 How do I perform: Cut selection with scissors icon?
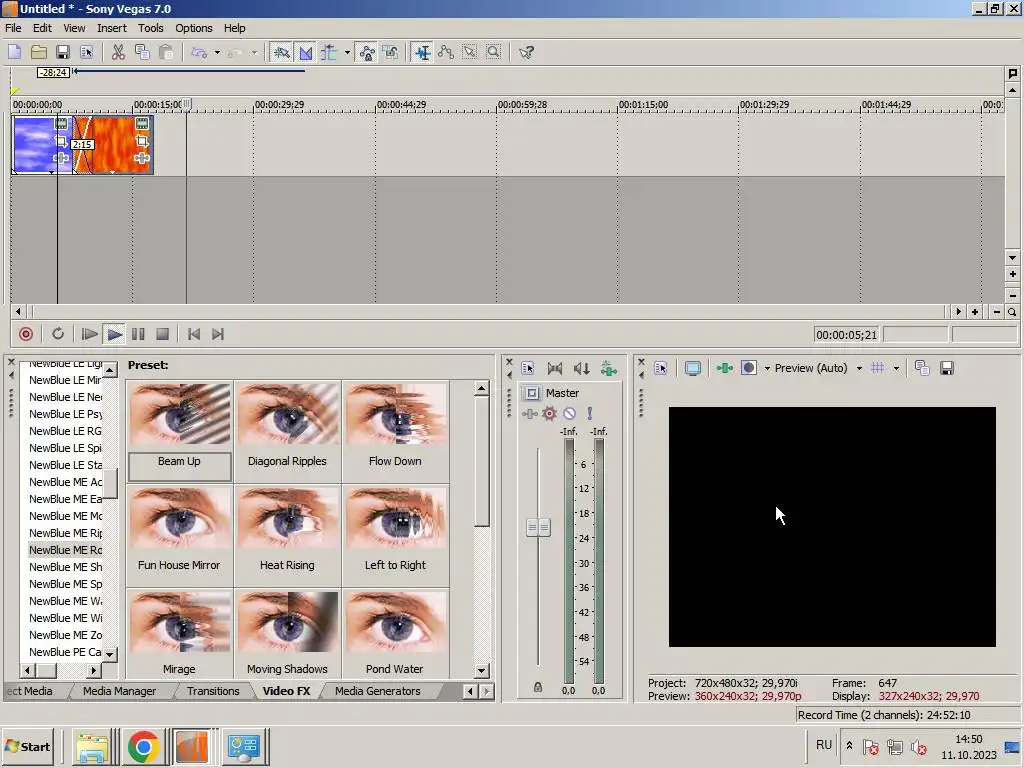pyautogui.click(x=118, y=52)
